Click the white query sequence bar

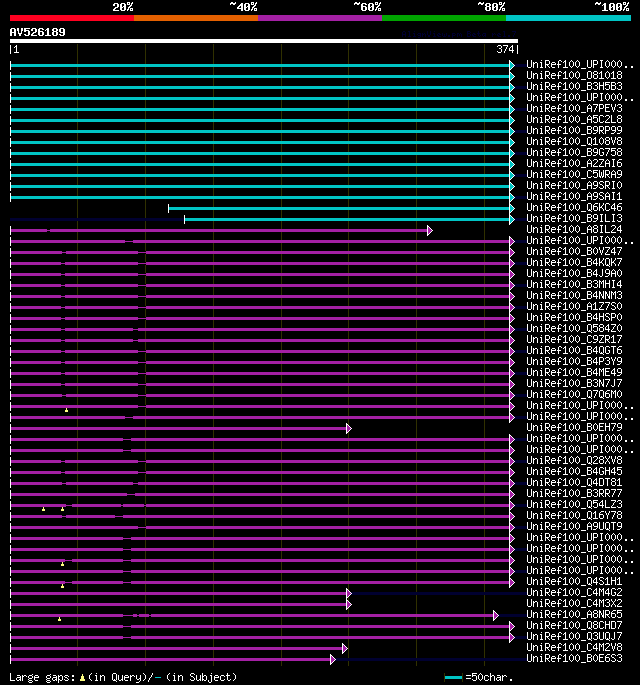click(264, 41)
